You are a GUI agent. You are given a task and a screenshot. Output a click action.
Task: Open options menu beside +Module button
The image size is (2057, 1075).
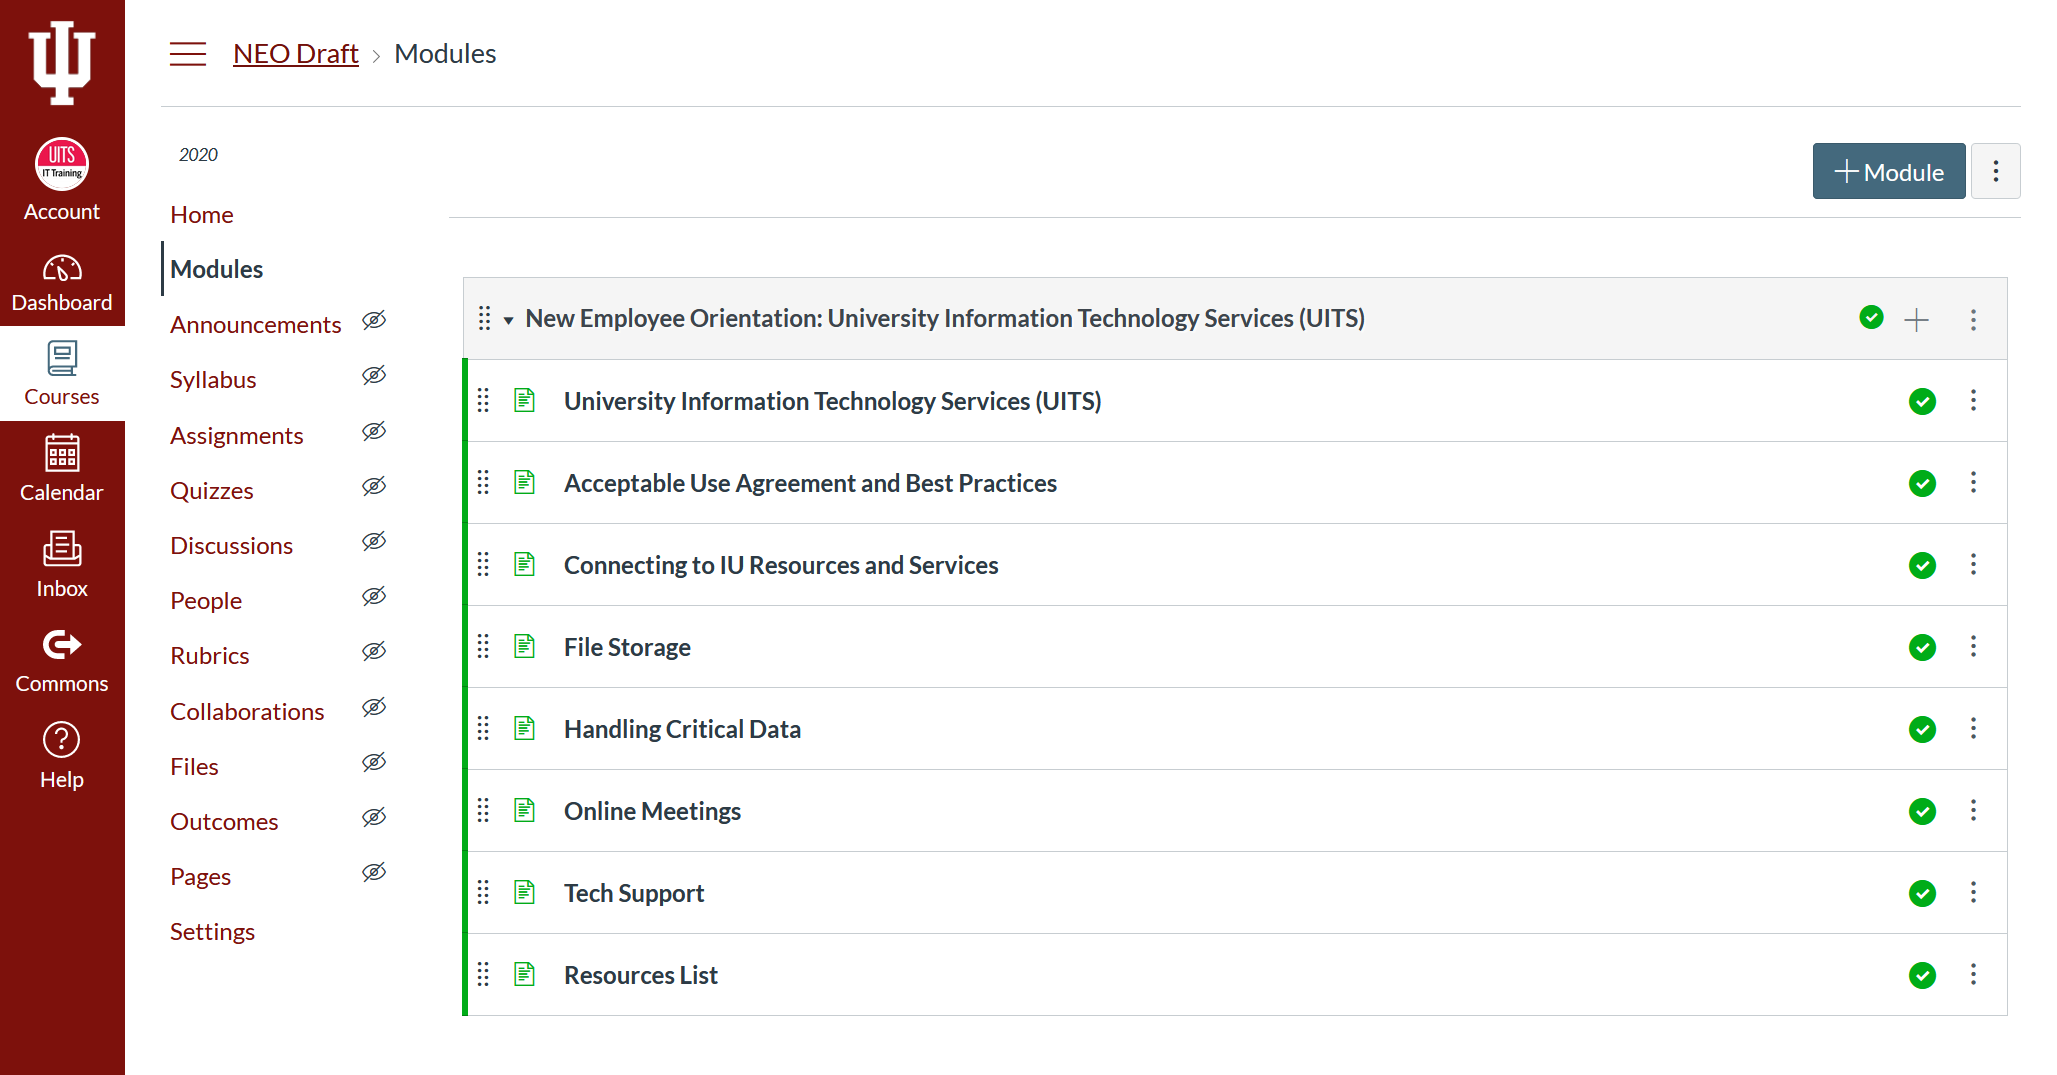coord(1995,171)
